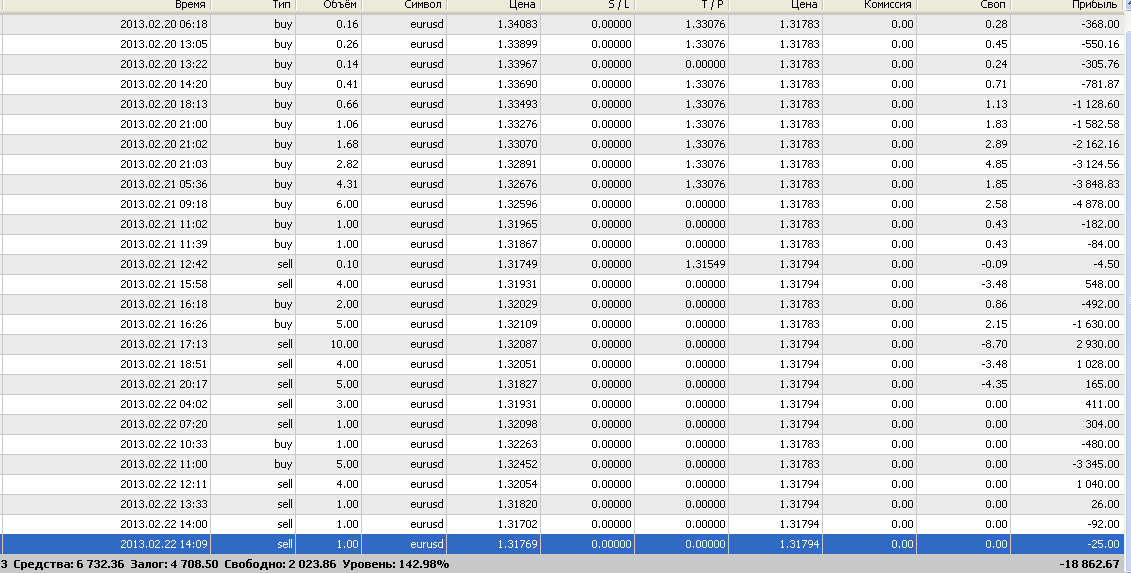The height and width of the screenshot is (573, 1131).
Task: Click volume 10.00 cell
Action: point(344,344)
